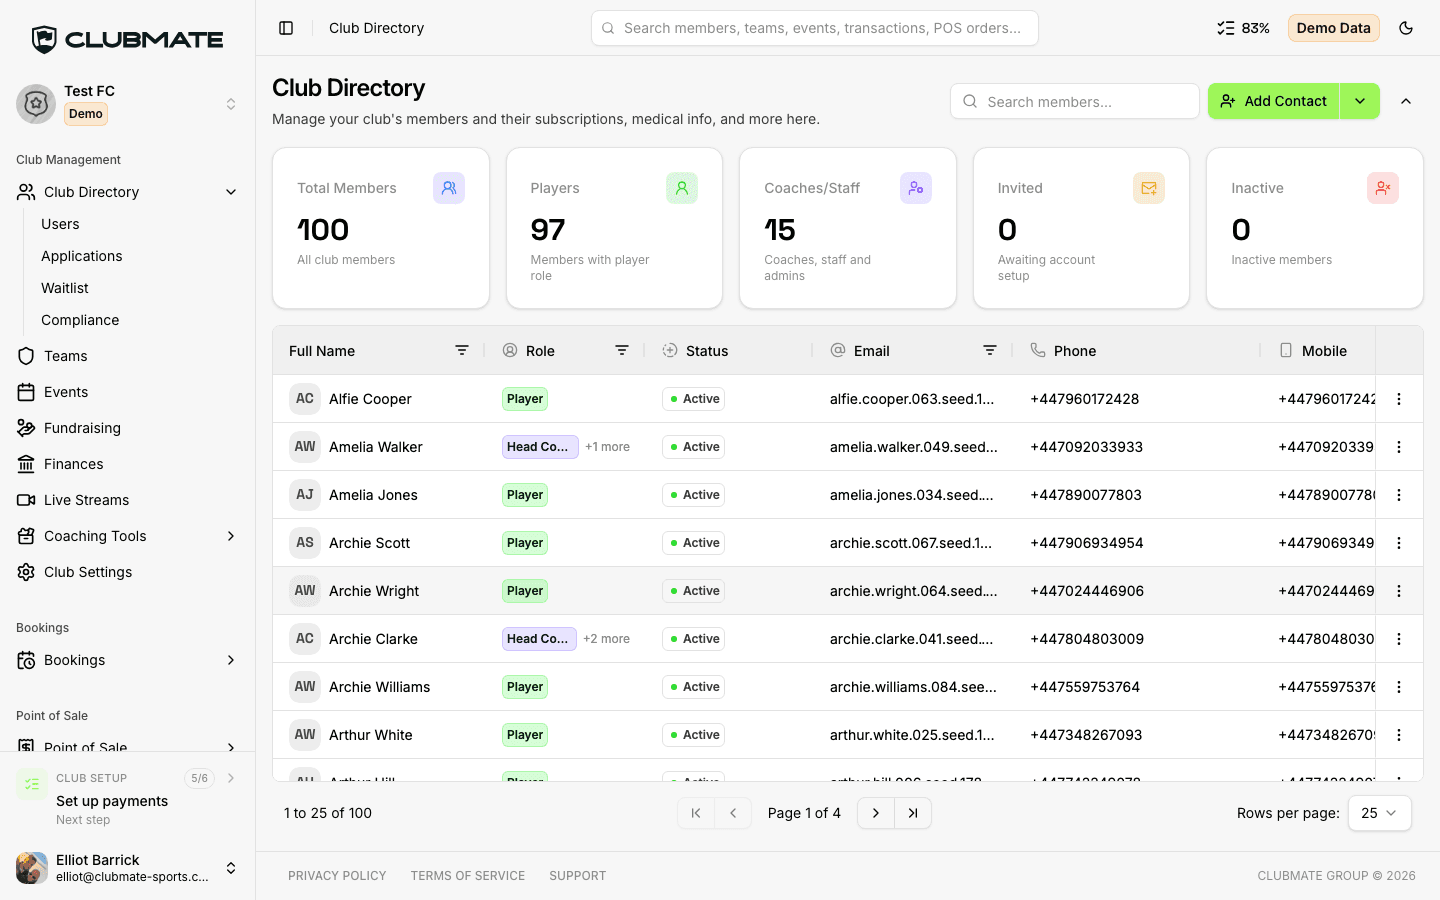The width and height of the screenshot is (1440, 900).
Task: Click the global search field
Action: click(815, 28)
